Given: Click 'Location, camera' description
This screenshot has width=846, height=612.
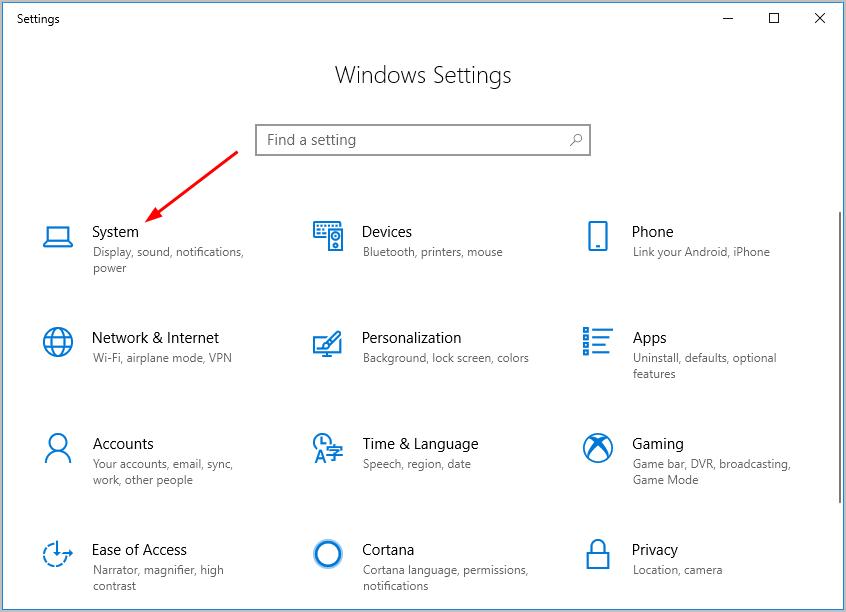Looking at the screenshot, I should [x=677, y=570].
